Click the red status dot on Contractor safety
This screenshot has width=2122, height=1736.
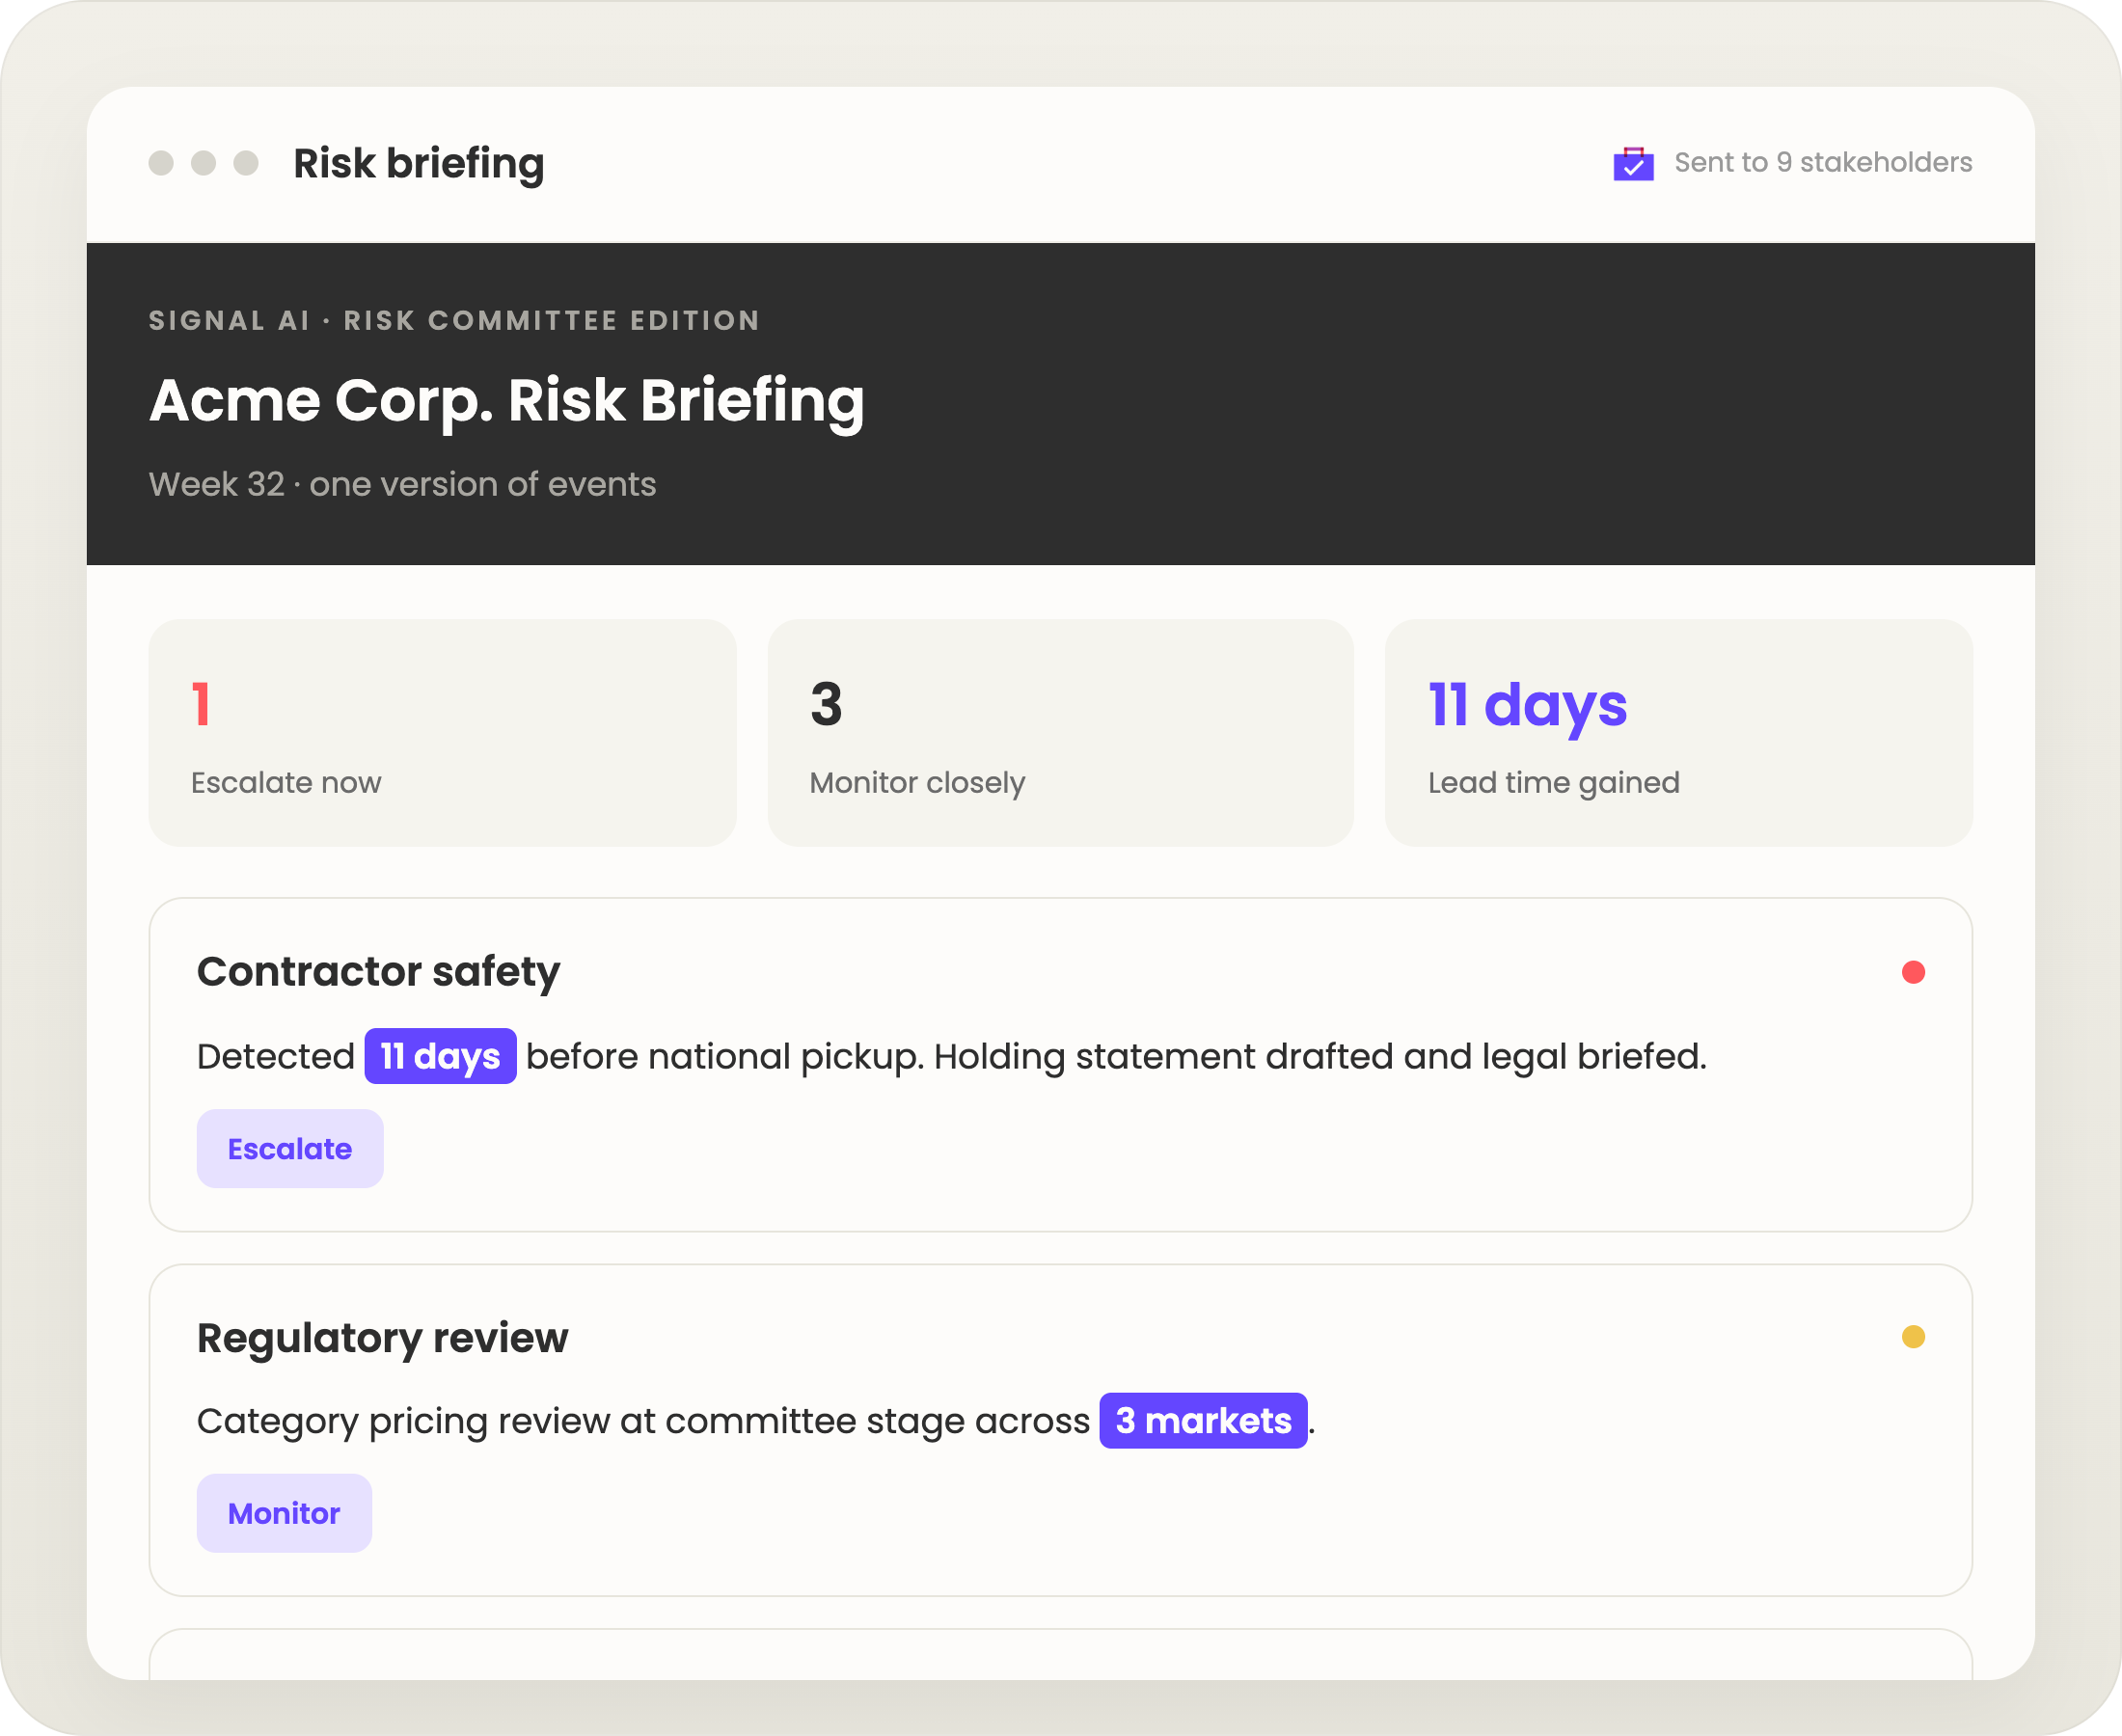click(1913, 972)
